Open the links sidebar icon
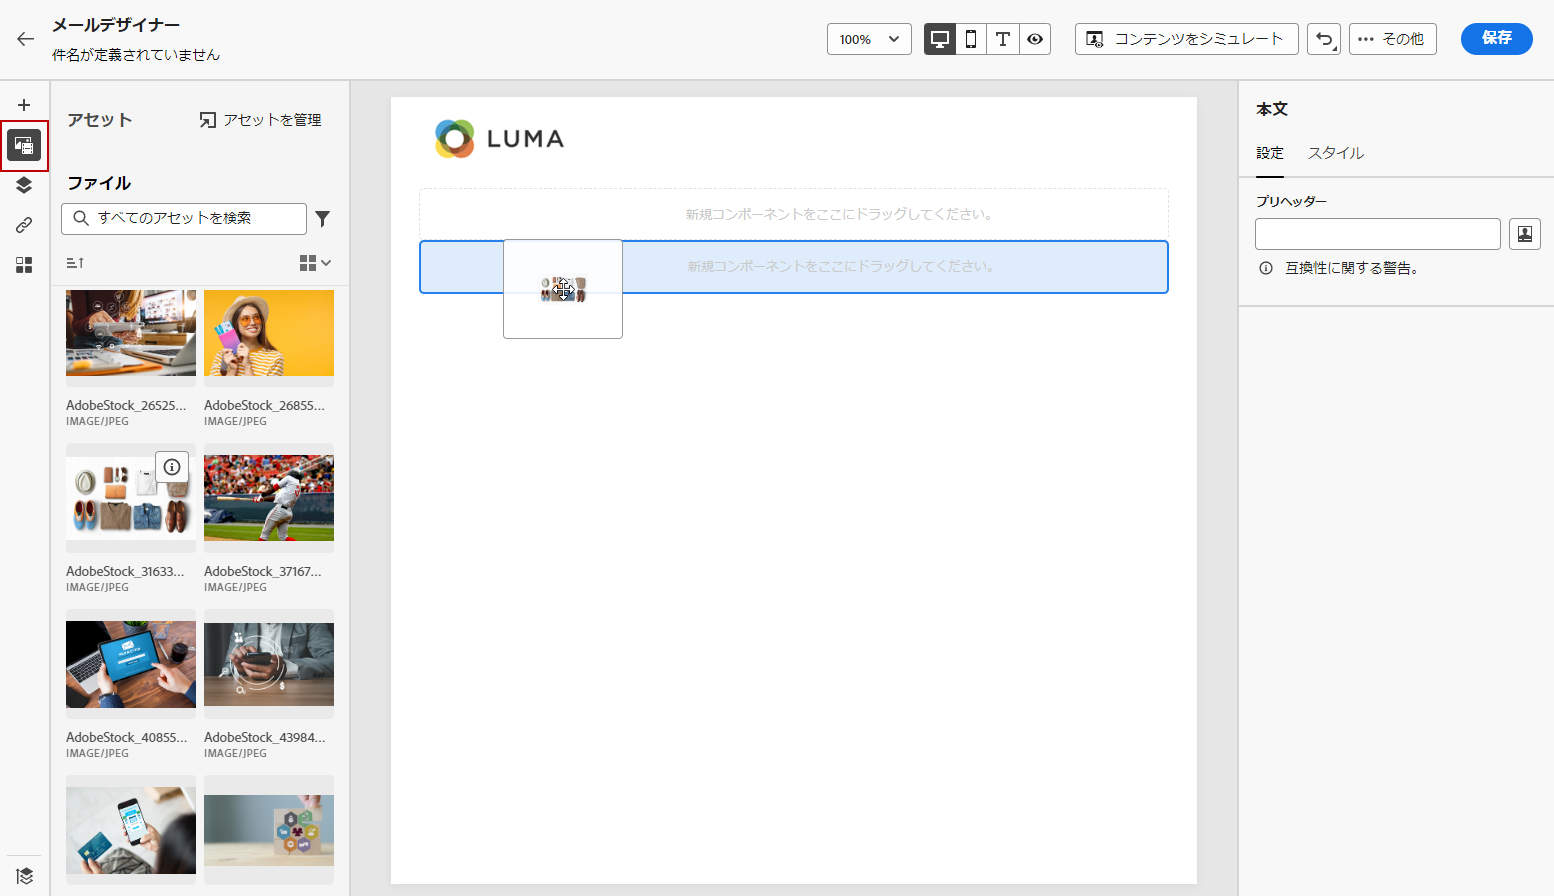This screenshot has width=1554, height=896. [24, 225]
